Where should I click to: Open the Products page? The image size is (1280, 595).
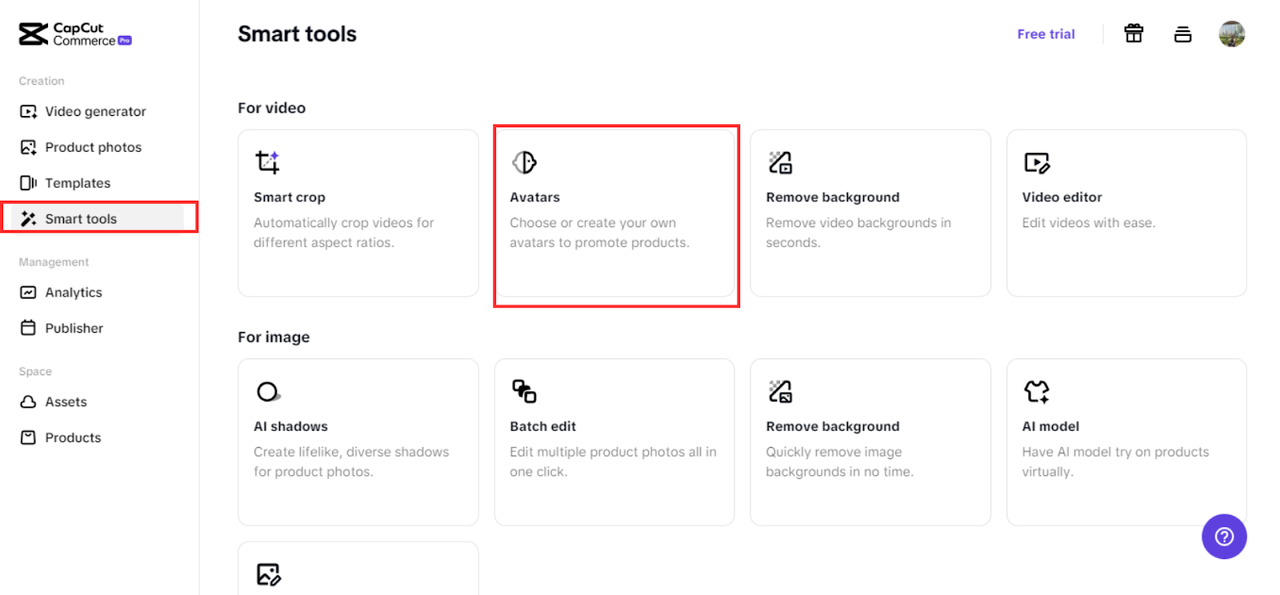click(73, 438)
